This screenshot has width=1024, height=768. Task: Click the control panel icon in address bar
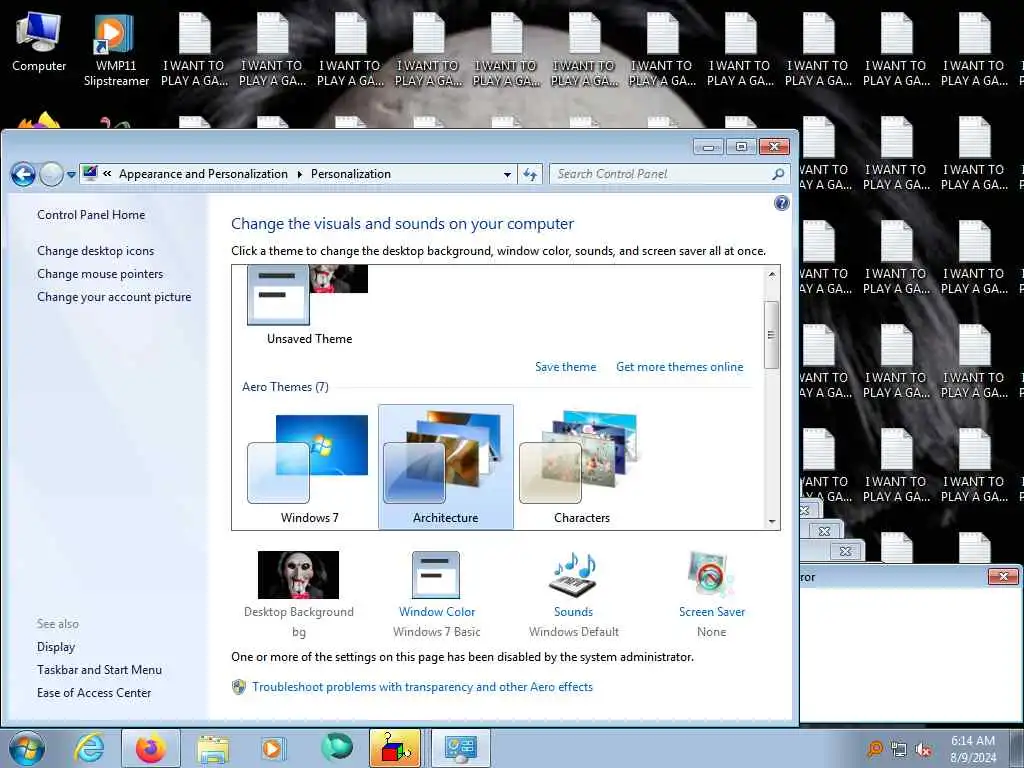coord(90,173)
